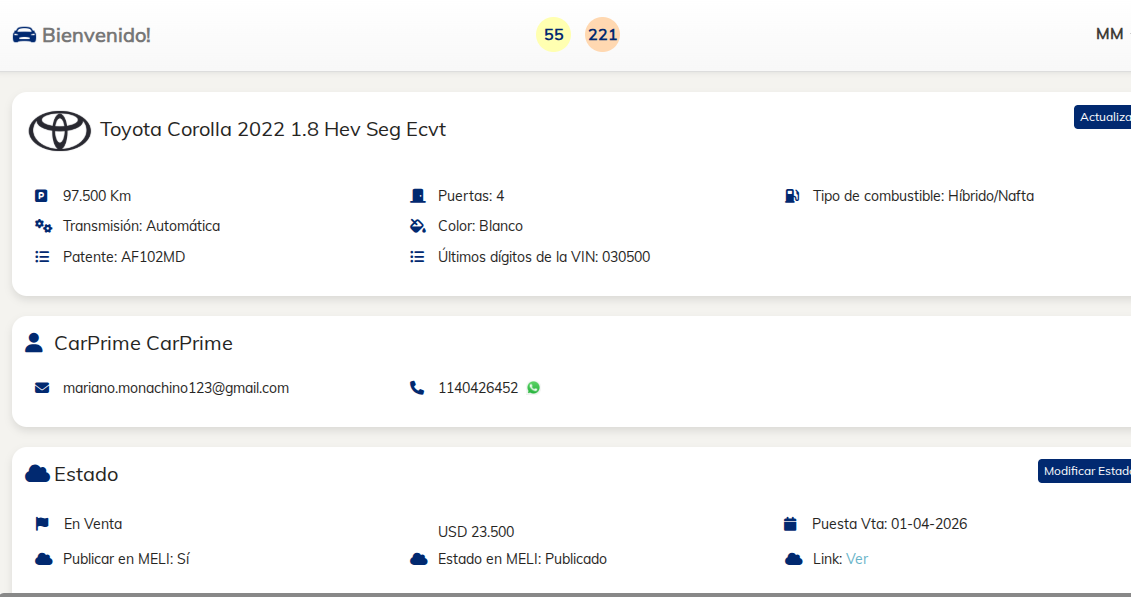Click the door icon next to Puertas
This screenshot has width=1131, height=597.
coord(417,196)
